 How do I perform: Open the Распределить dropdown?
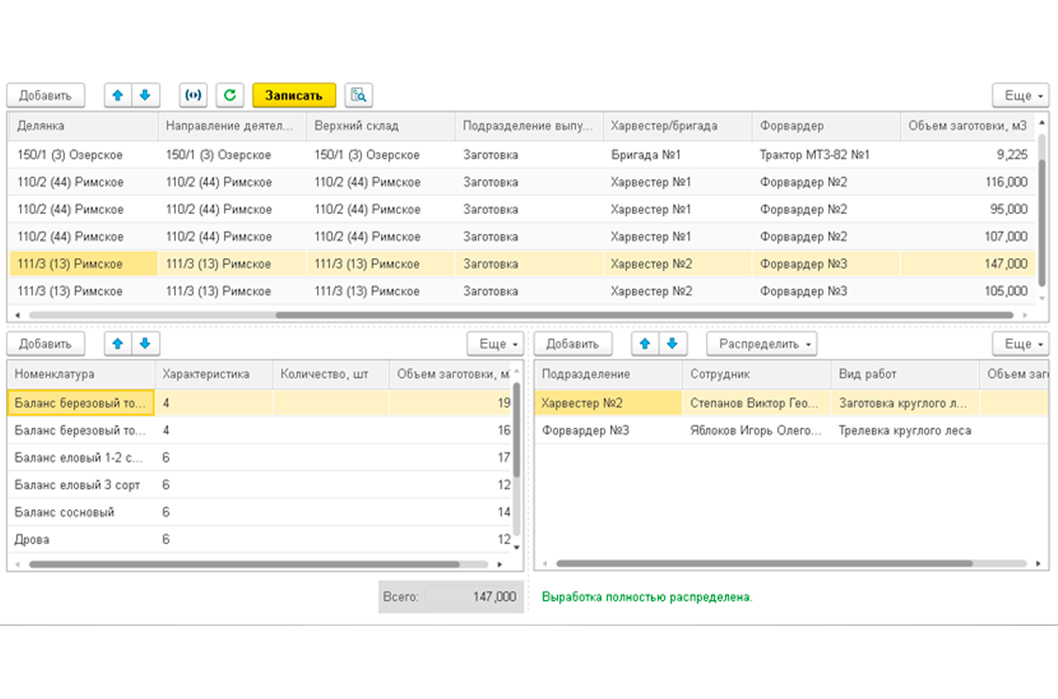click(x=762, y=343)
